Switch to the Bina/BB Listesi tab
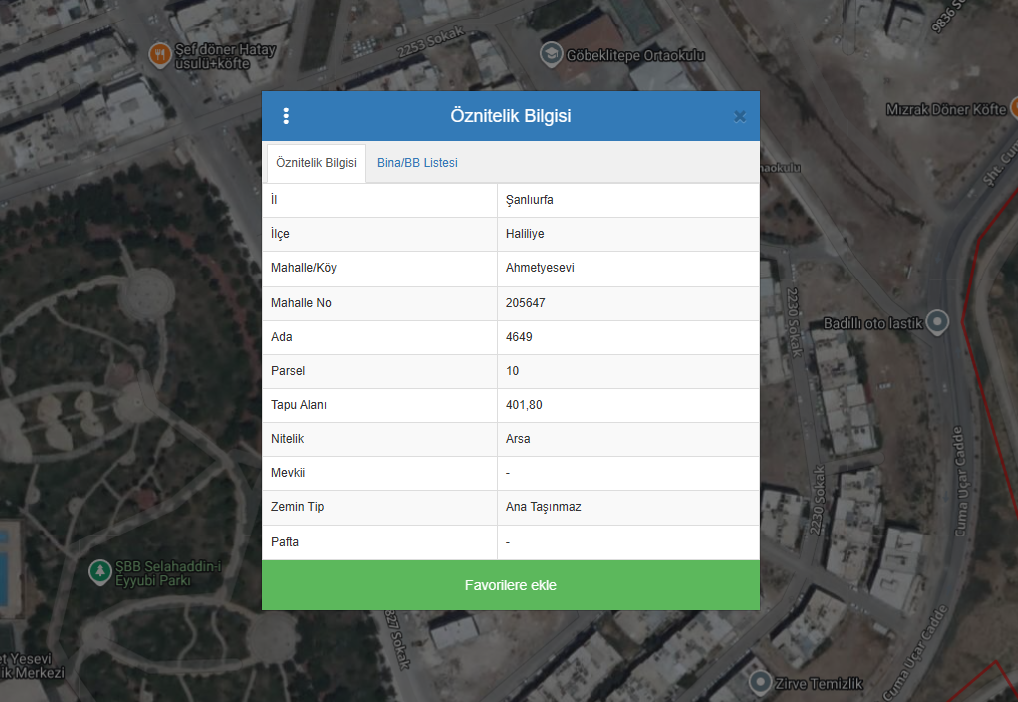The height and width of the screenshot is (702, 1018). (417, 163)
